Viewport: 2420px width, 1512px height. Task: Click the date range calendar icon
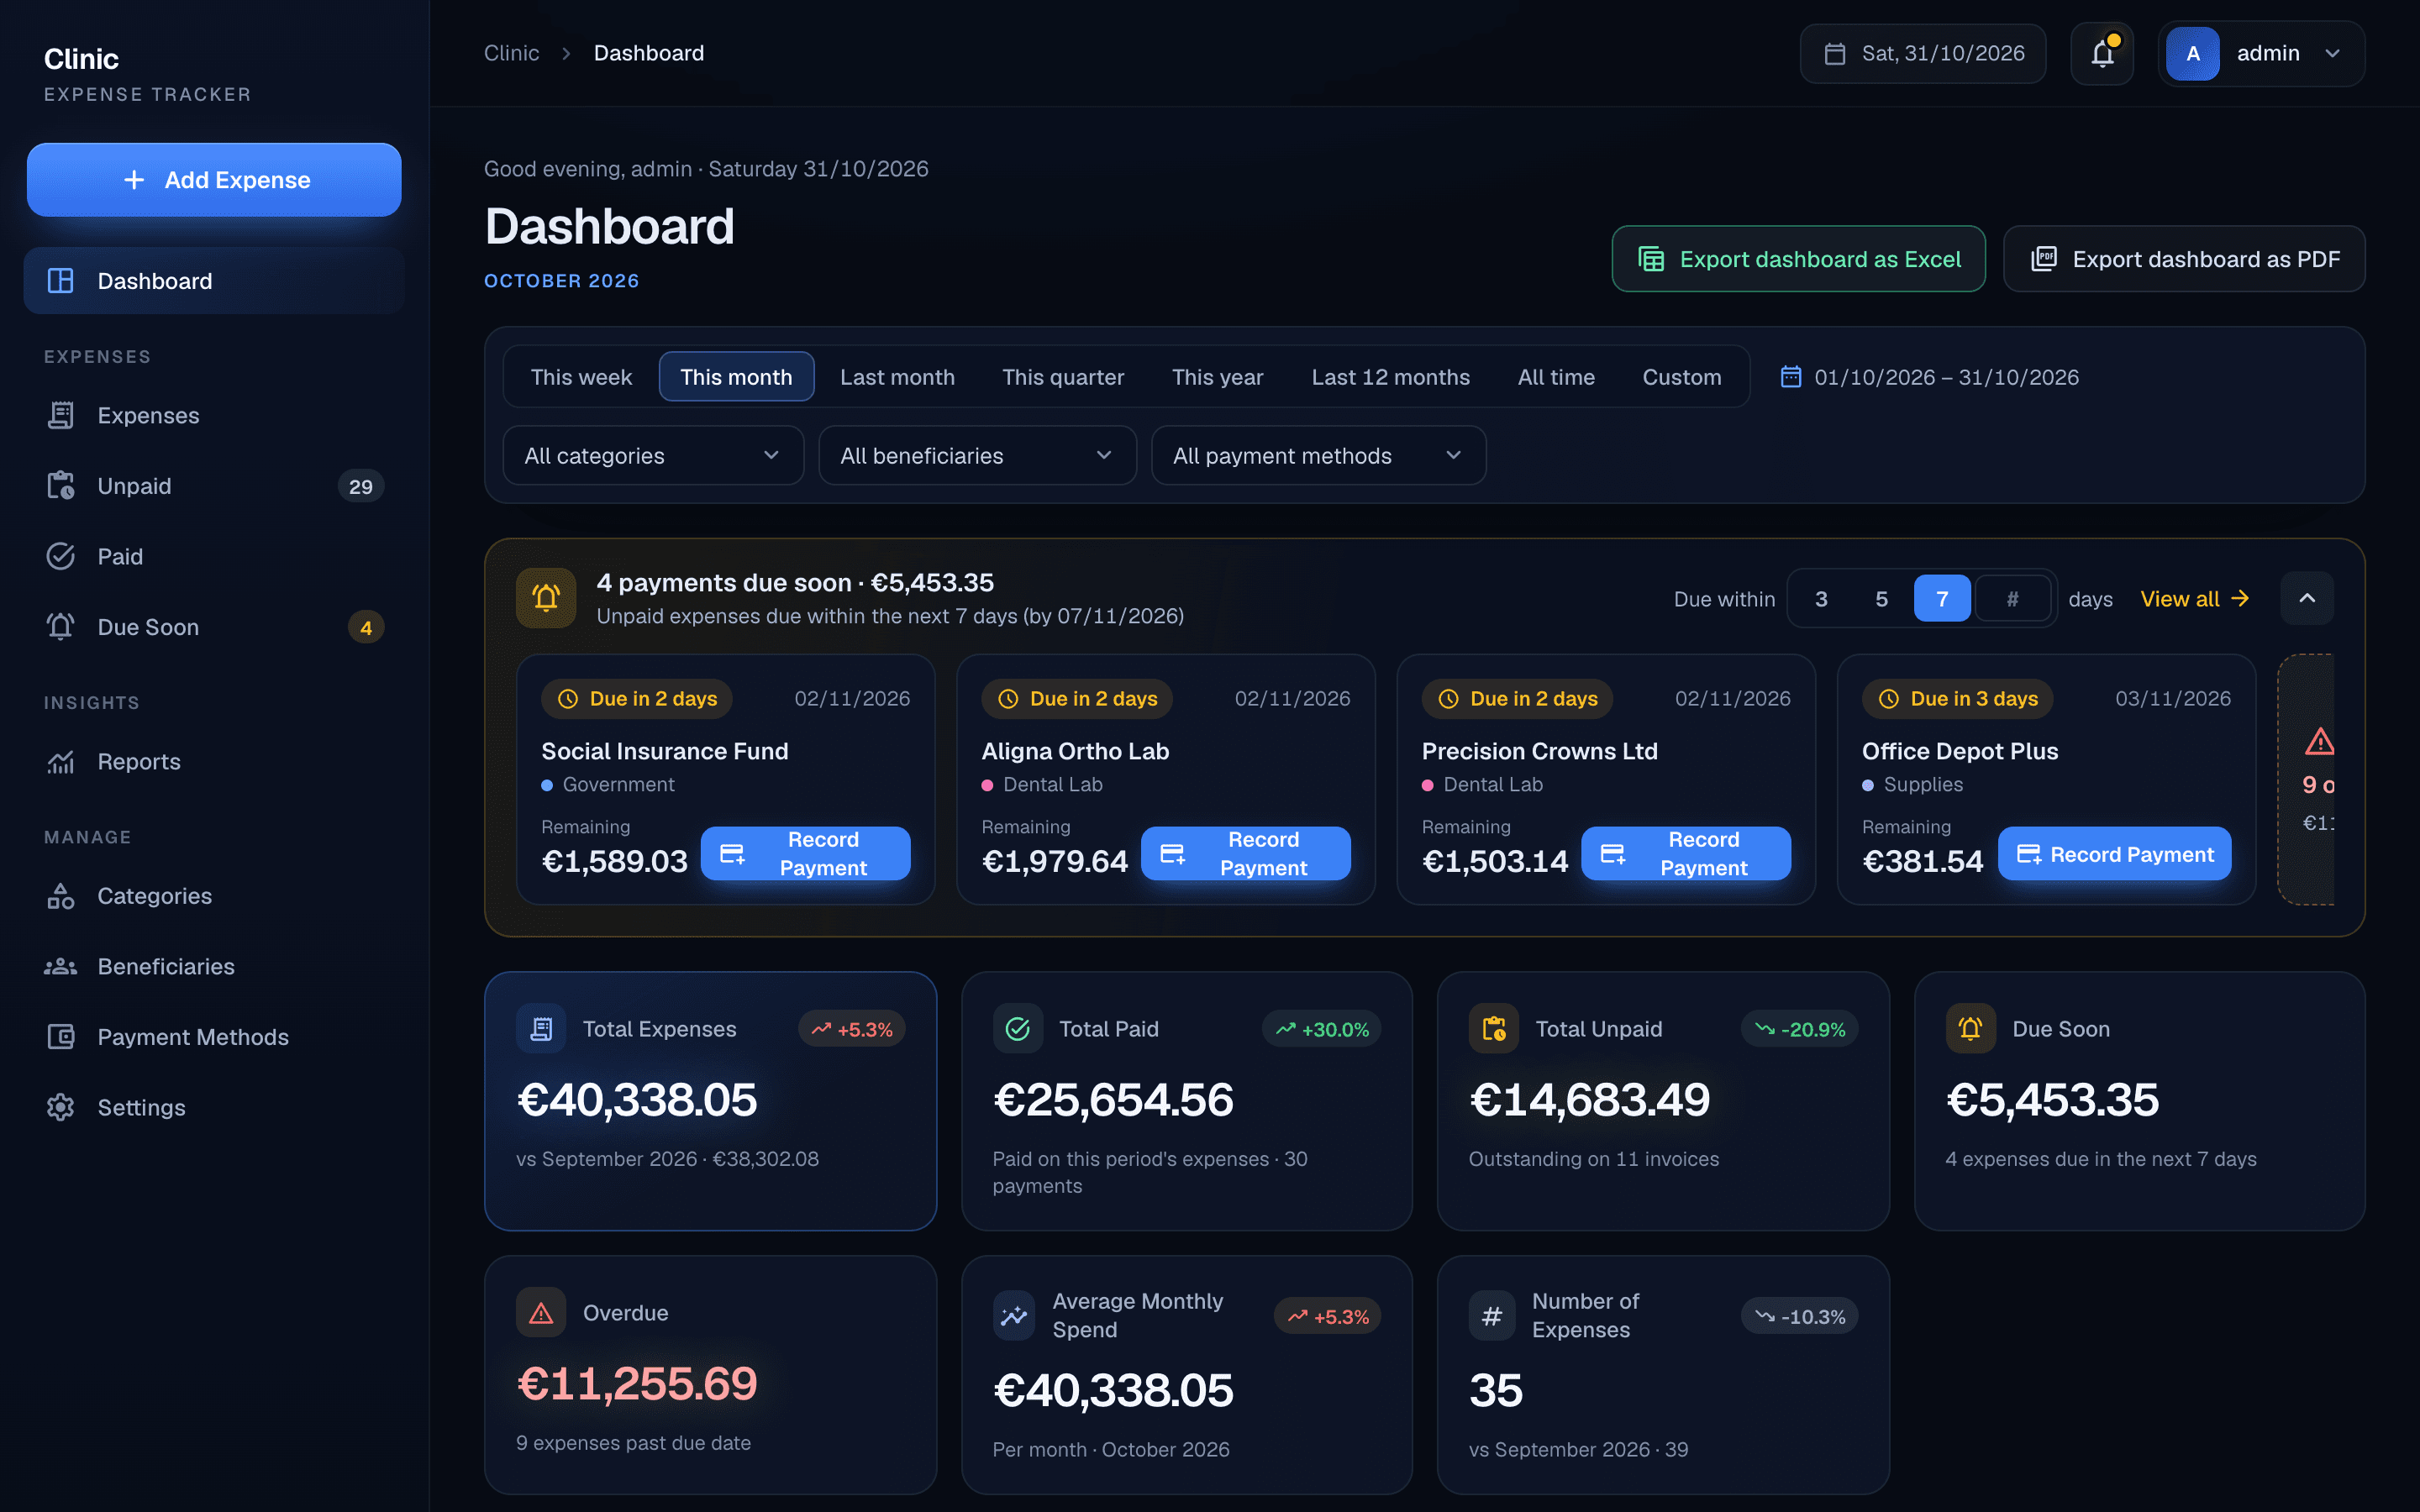click(x=1791, y=377)
